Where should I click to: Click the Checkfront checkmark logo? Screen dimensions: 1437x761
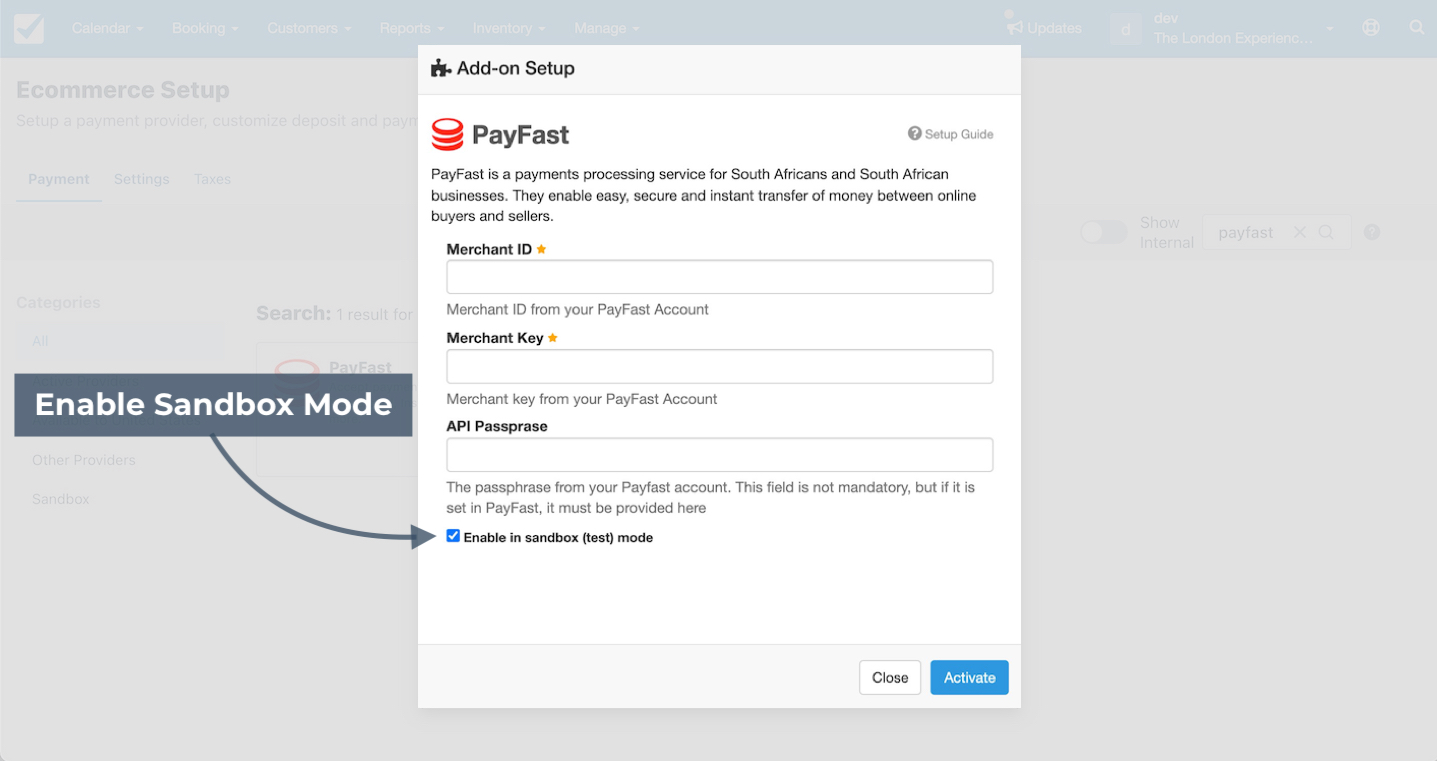pyautogui.click(x=29, y=29)
